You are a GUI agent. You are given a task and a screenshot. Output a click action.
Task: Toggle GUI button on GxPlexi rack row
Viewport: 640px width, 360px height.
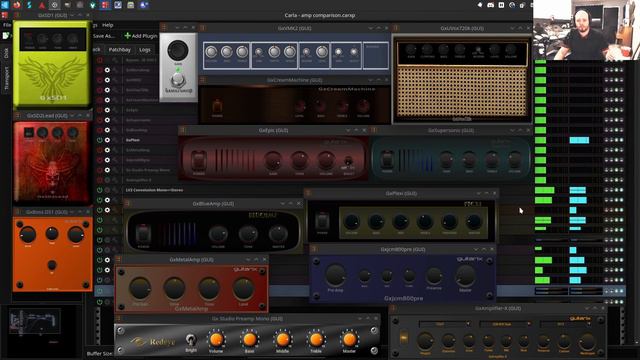(x=107, y=140)
